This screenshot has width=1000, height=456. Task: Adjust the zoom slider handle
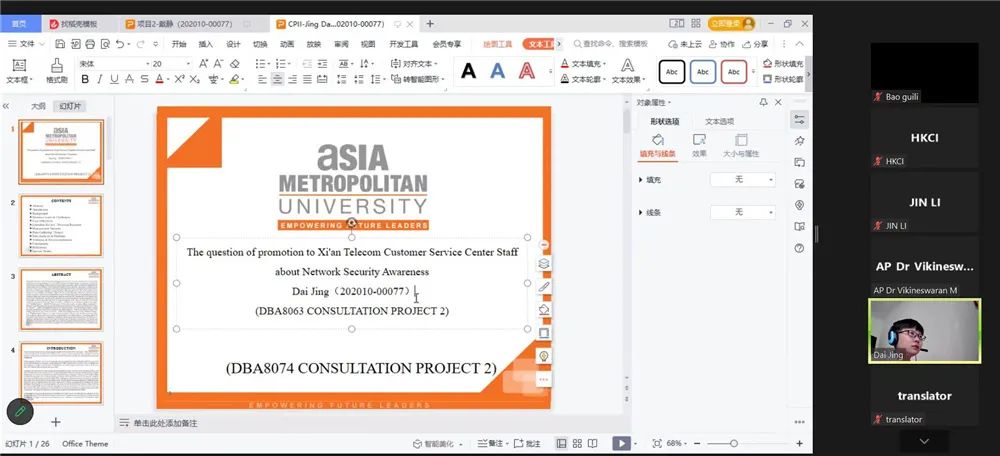734,443
